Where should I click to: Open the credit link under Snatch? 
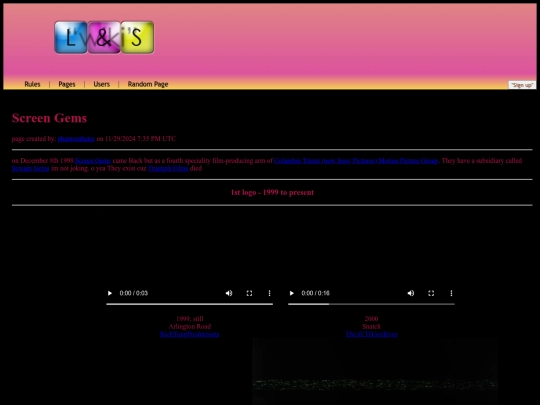(x=372, y=334)
